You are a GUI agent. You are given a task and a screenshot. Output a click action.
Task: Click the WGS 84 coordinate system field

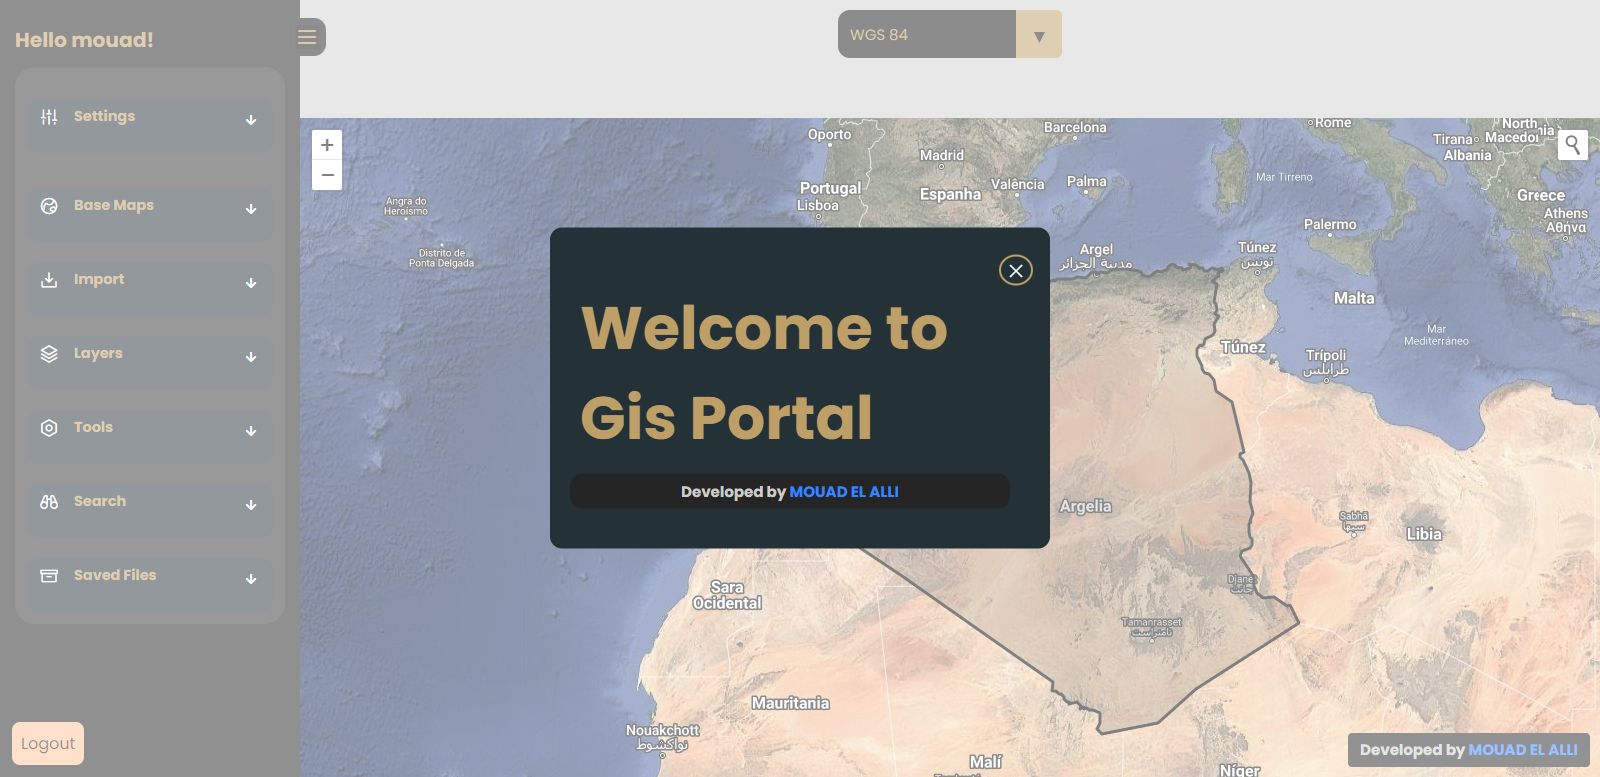pyautogui.click(x=926, y=35)
